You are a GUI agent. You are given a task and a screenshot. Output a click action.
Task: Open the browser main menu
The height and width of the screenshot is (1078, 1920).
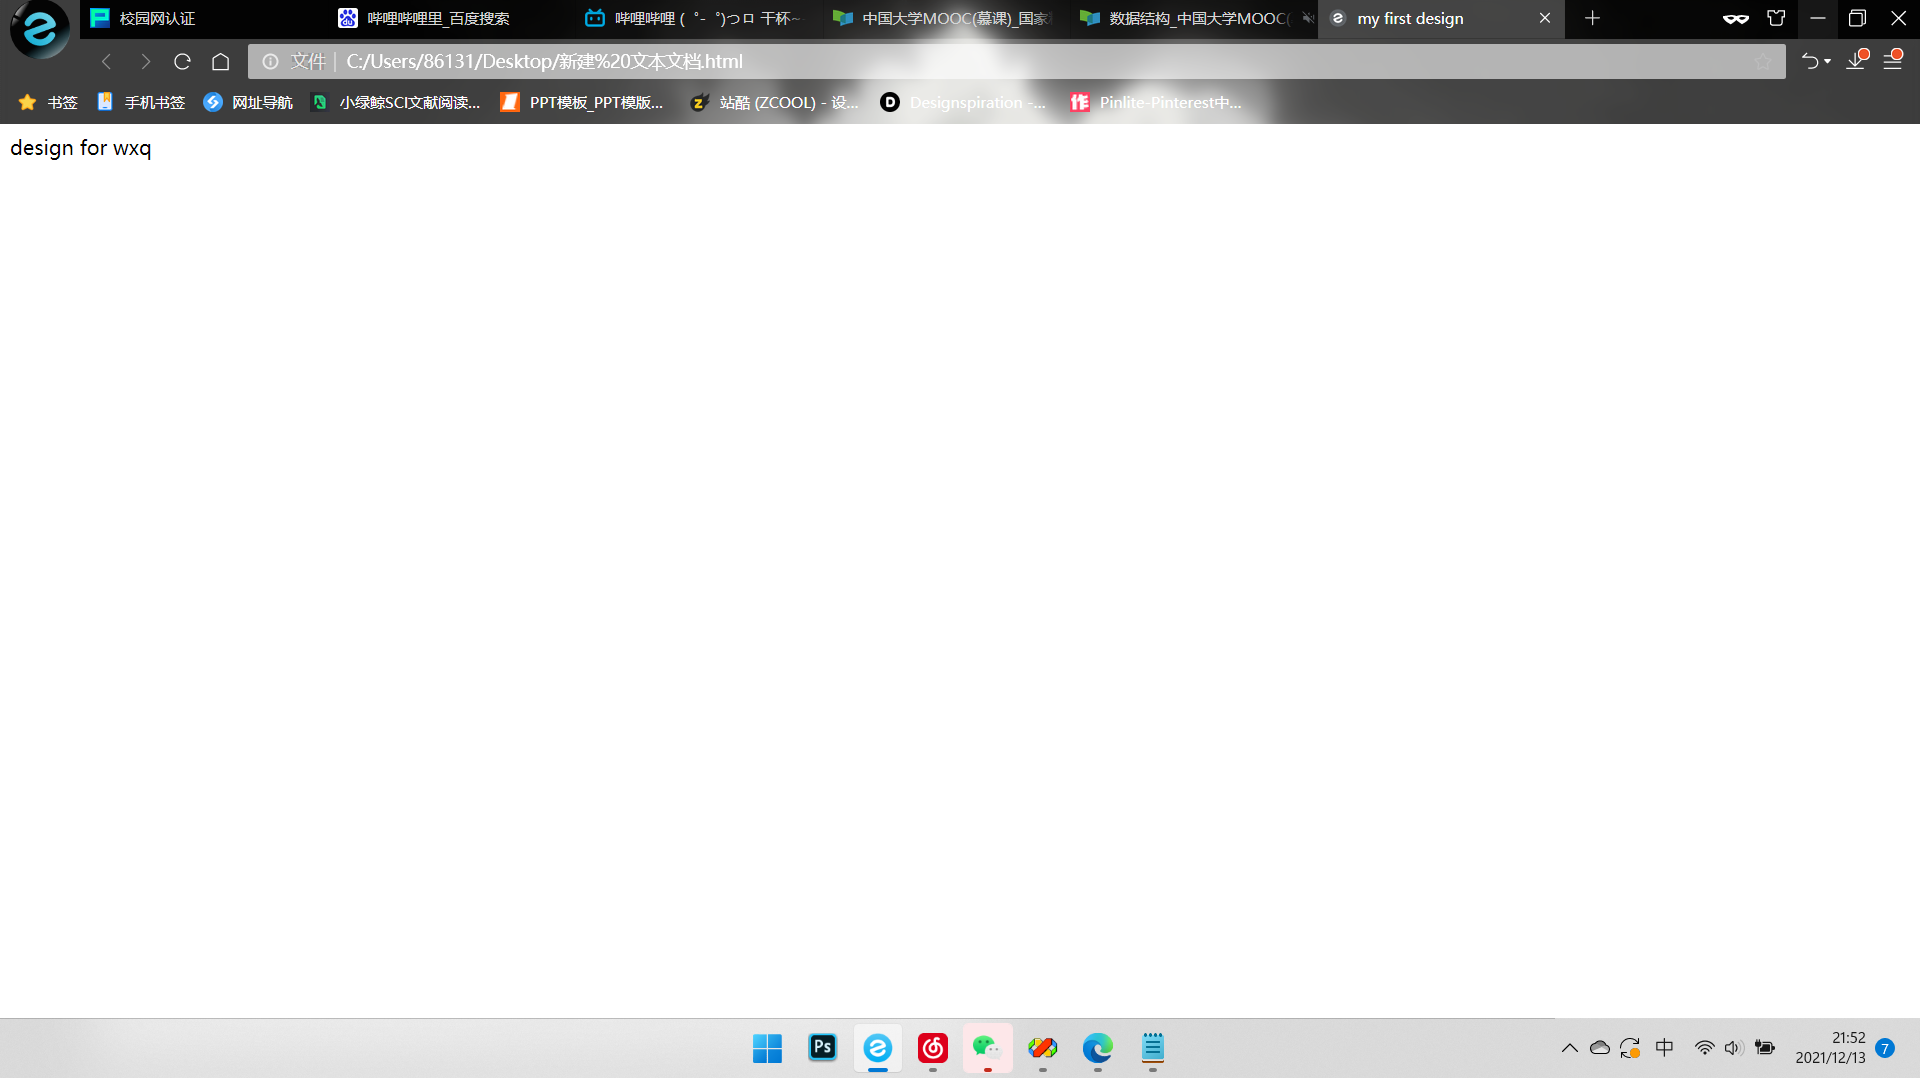point(1893,60)
